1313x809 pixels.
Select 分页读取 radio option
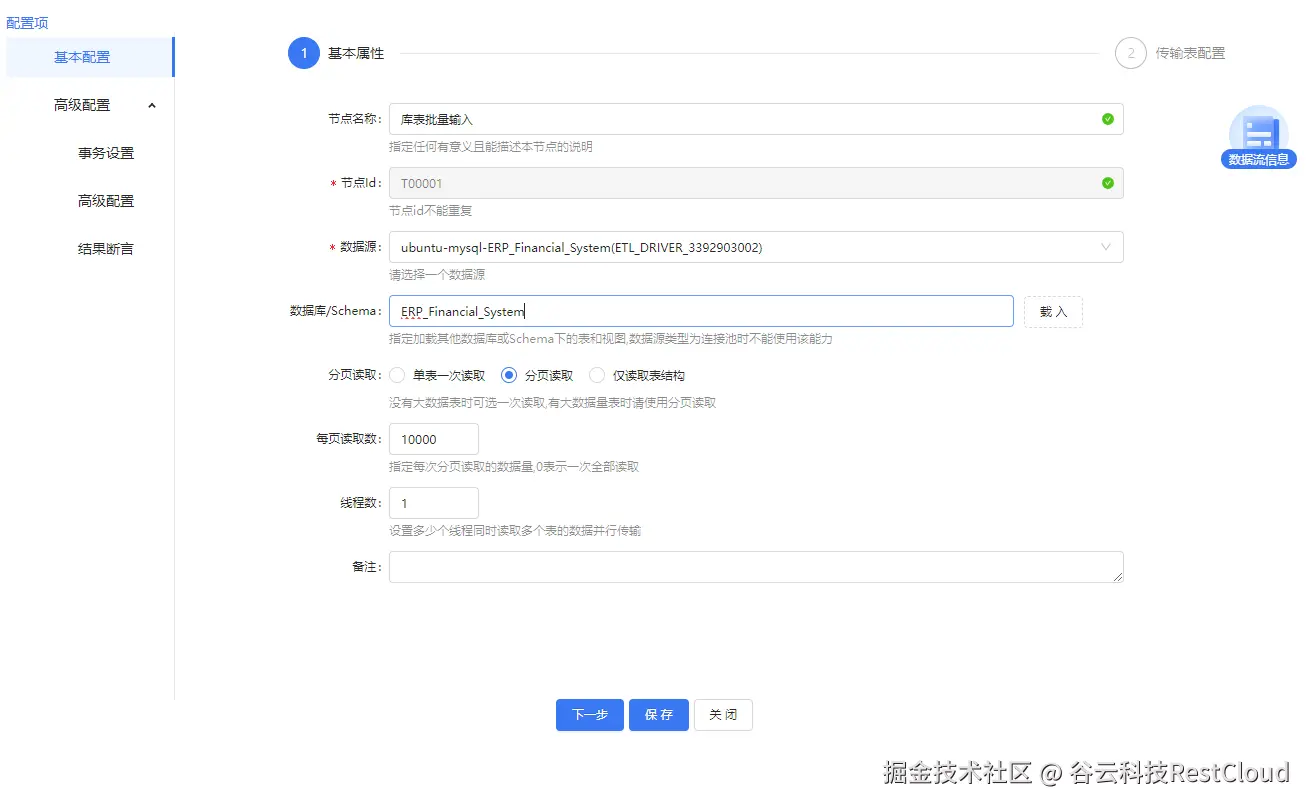click(509, 375)
